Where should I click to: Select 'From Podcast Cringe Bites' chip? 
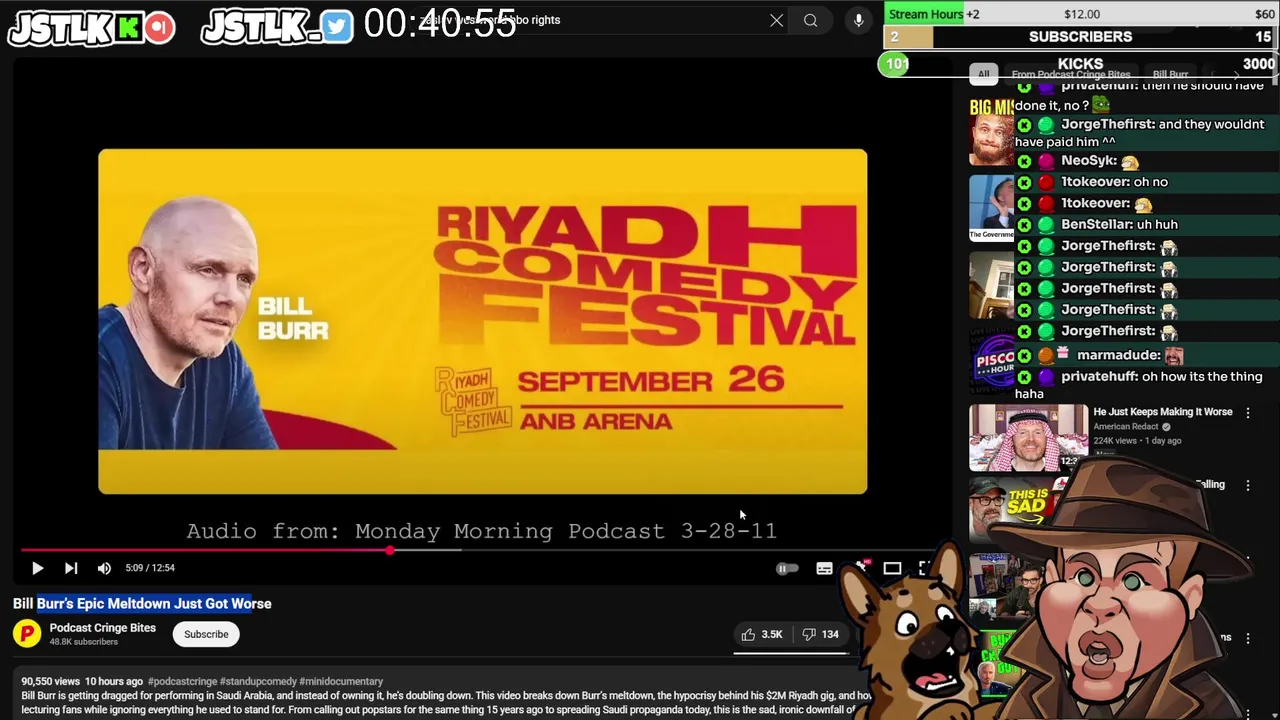click(x=1070, y=74)
